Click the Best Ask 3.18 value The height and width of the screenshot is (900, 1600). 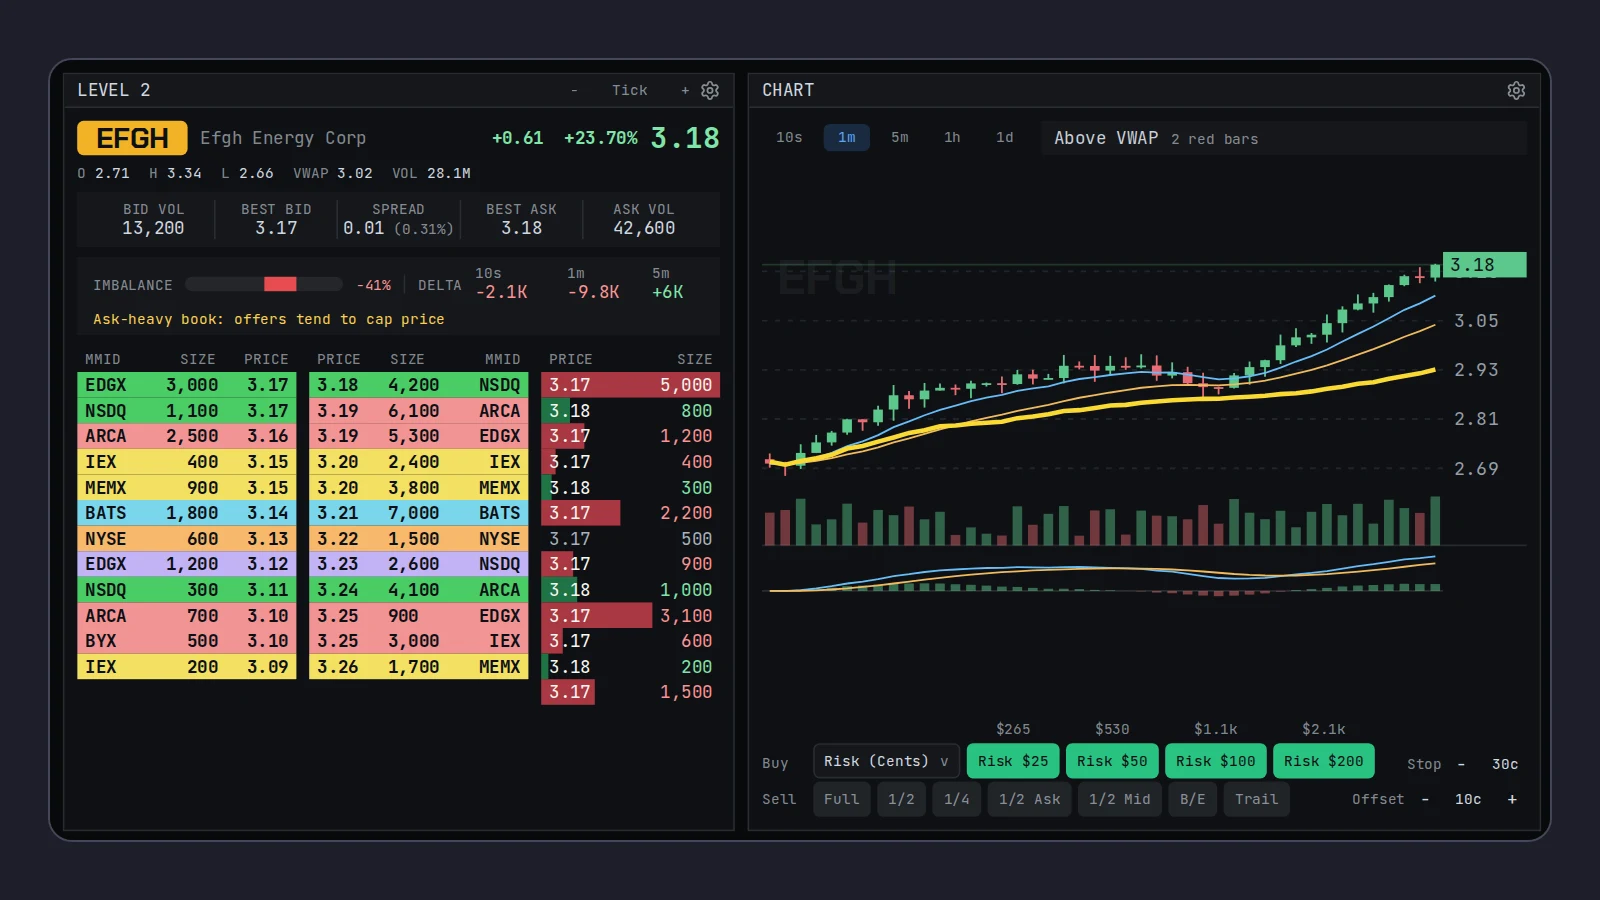point(521,228)
